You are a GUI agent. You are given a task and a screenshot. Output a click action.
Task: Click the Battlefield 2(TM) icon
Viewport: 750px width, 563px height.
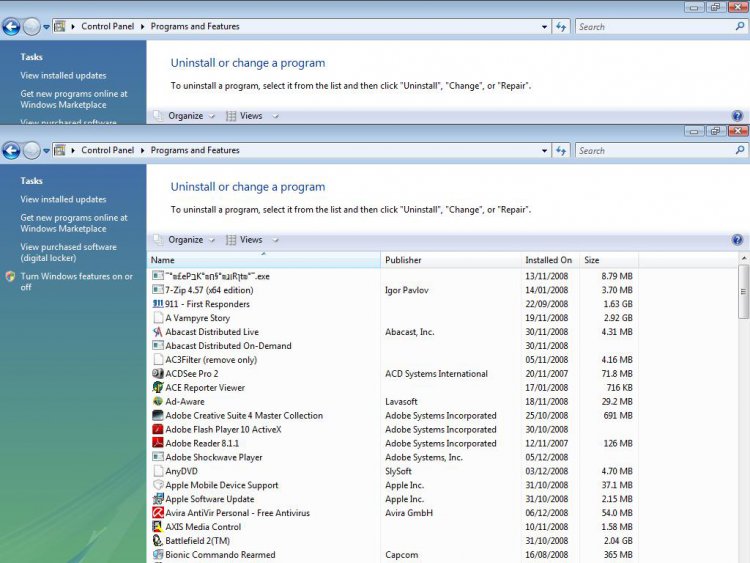pos(157,541)
